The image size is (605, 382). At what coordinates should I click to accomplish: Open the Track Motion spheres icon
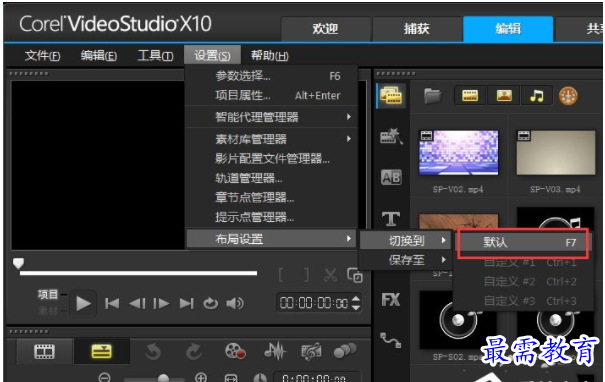point(345,350)
